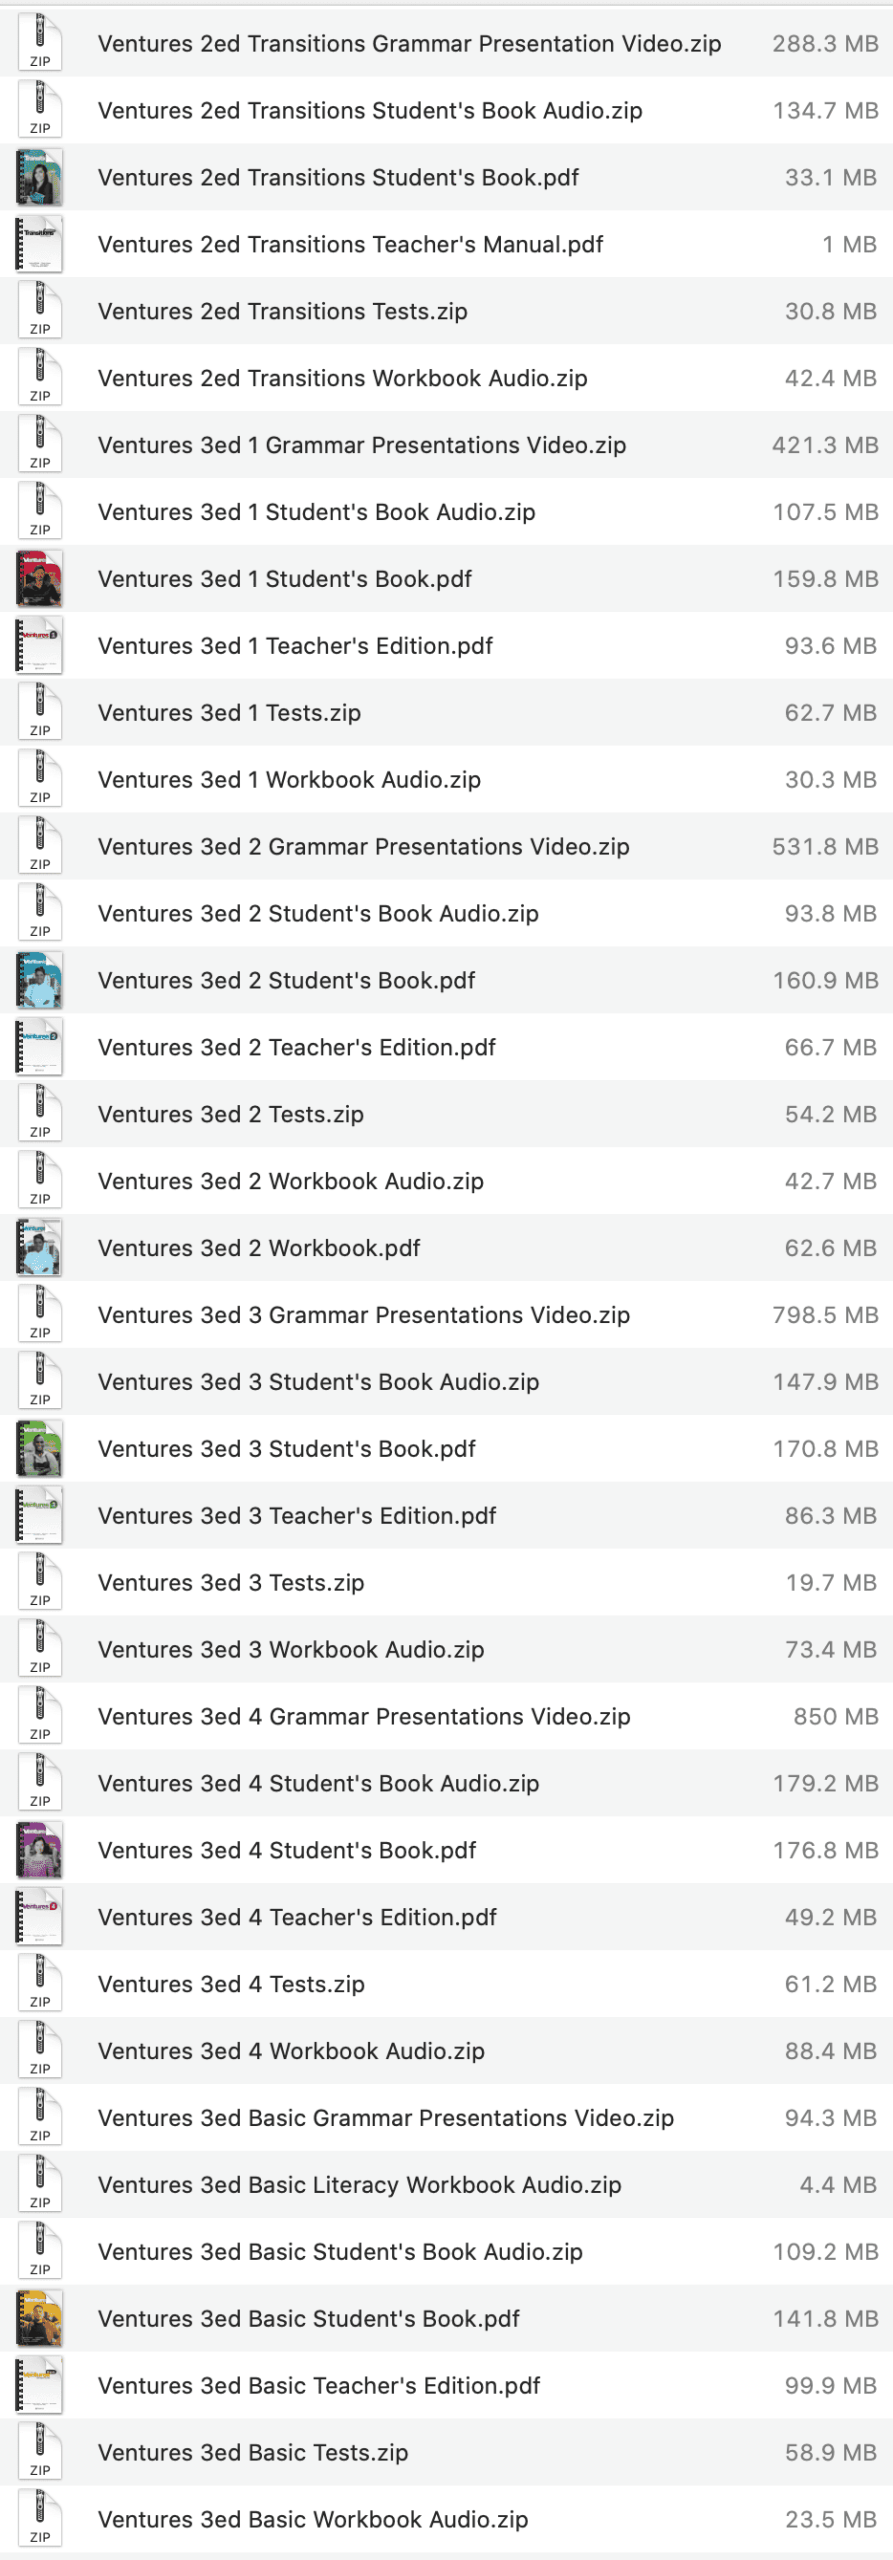Click Ventures 3ed 2 Workbook.pdf cover icon

[x=40, y=1249]
